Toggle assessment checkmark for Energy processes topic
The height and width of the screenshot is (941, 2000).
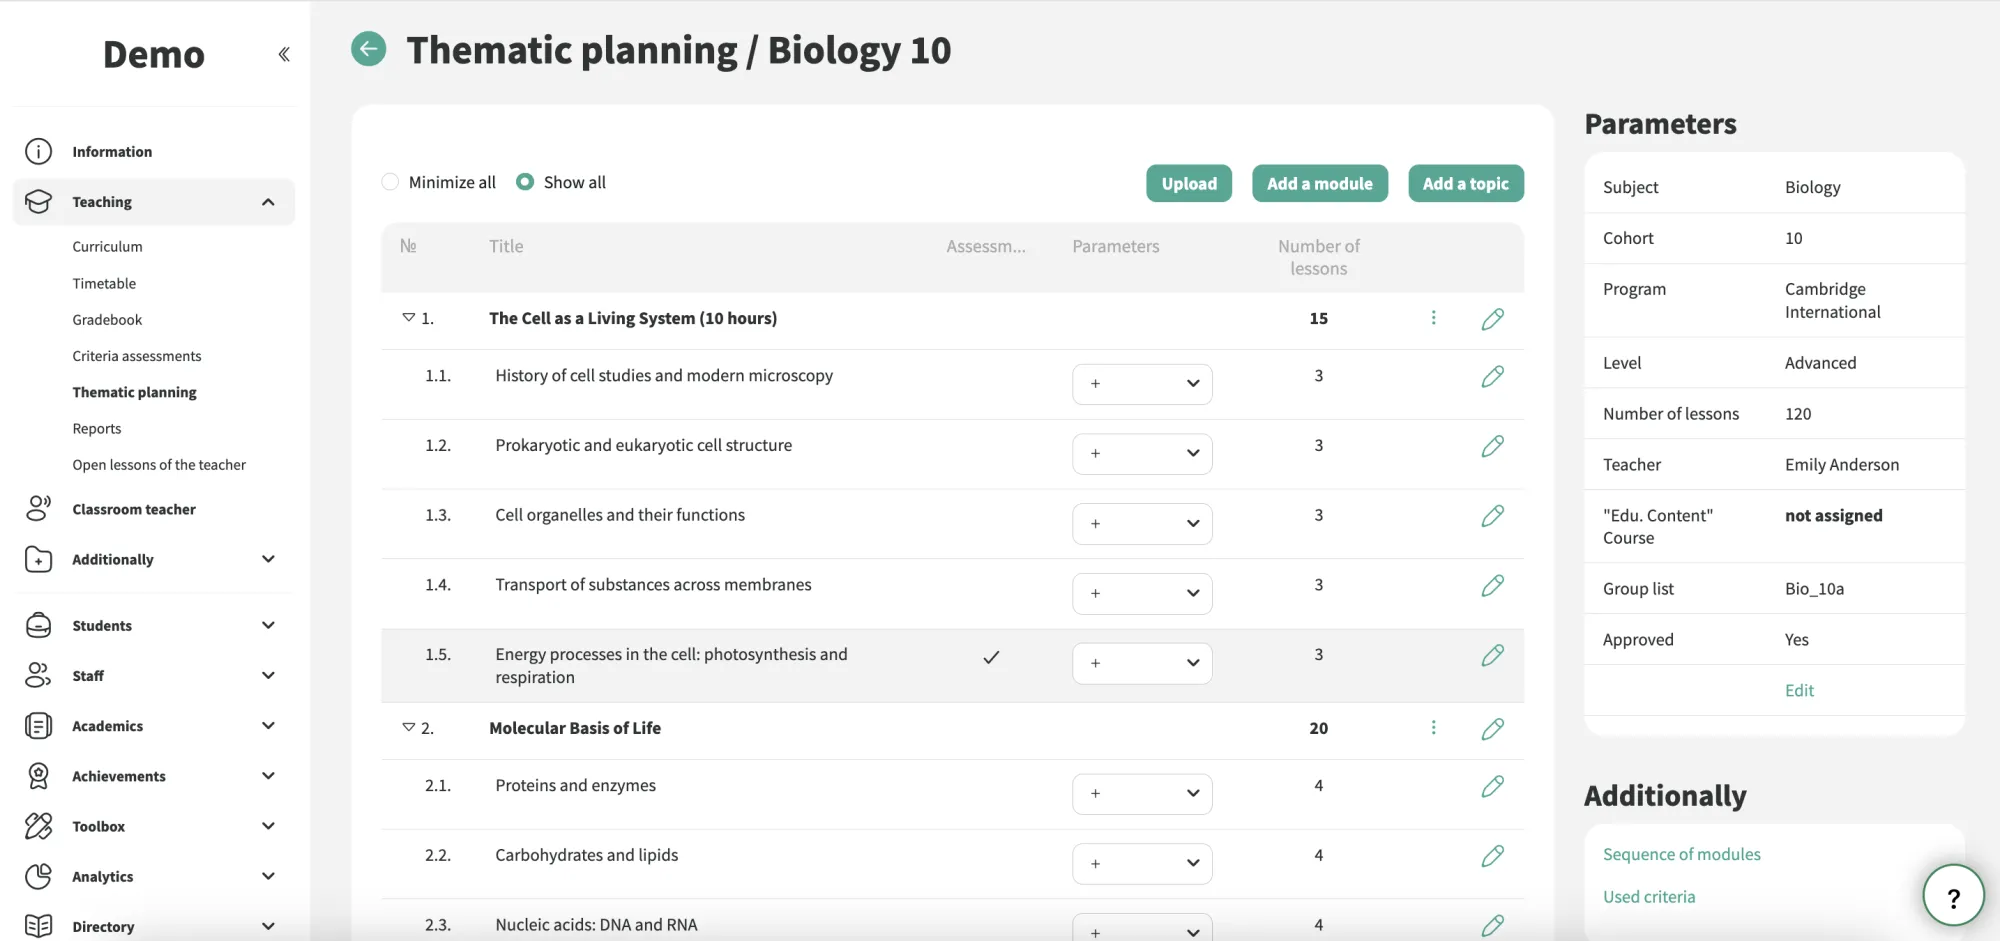[x=991, y=657]
